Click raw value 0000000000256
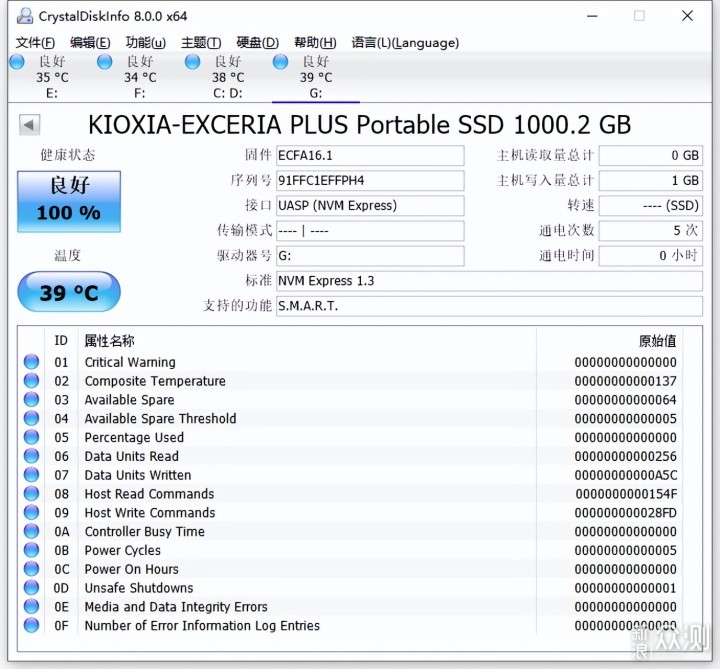Image resolution: width=720 pixels, height=669 pixels. pos(625,456)
